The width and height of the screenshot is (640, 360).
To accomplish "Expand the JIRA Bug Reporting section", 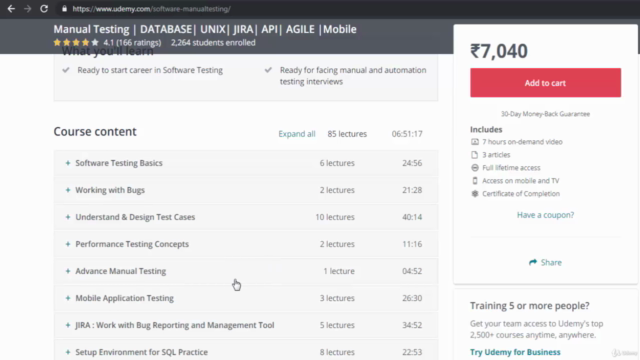I will 246,325.
